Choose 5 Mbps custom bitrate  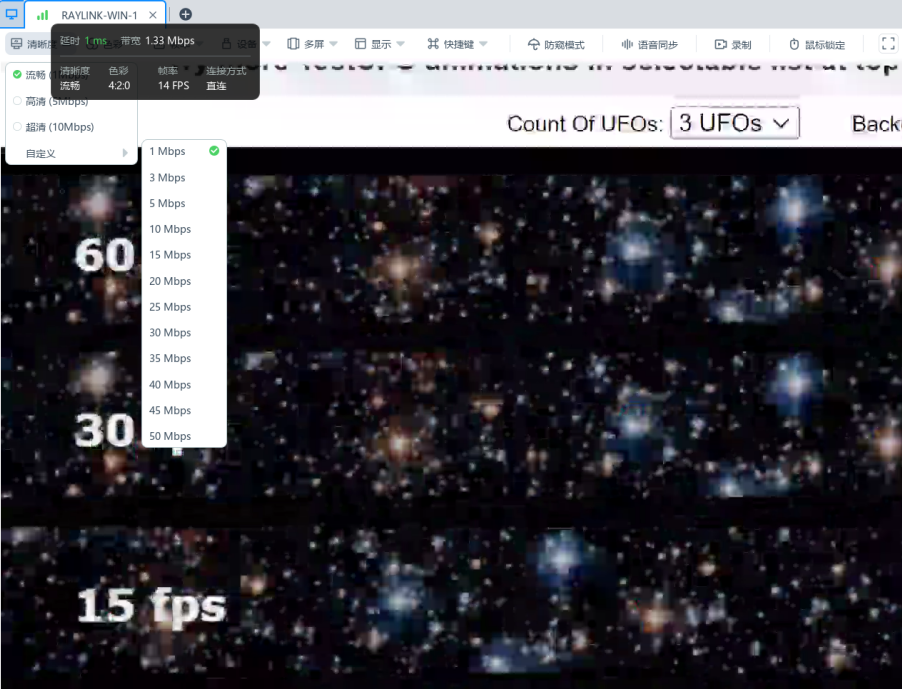[x=184, y=204]
